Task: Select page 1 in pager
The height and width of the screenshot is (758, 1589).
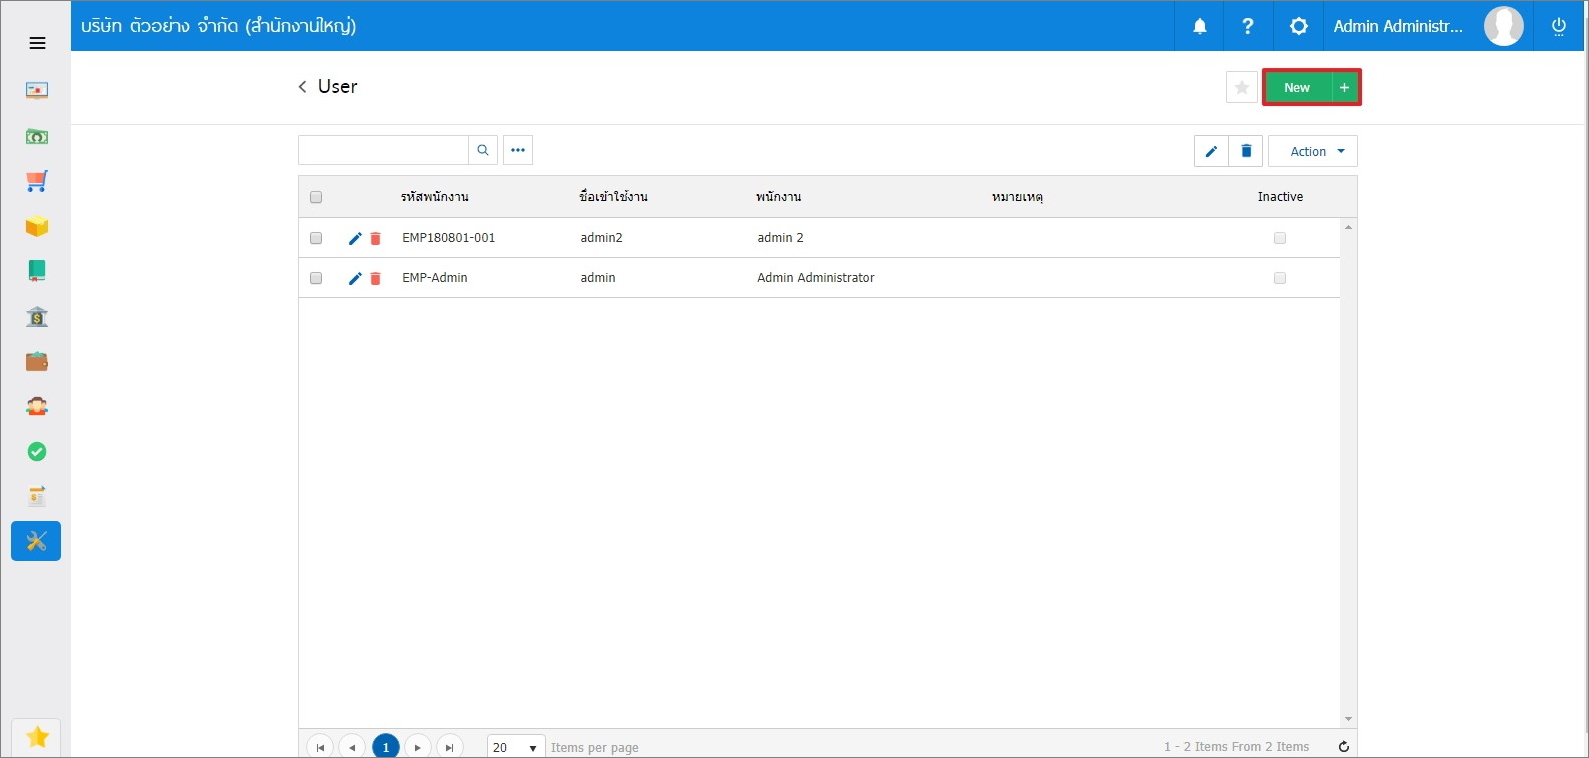Action: tap(386, 747)
